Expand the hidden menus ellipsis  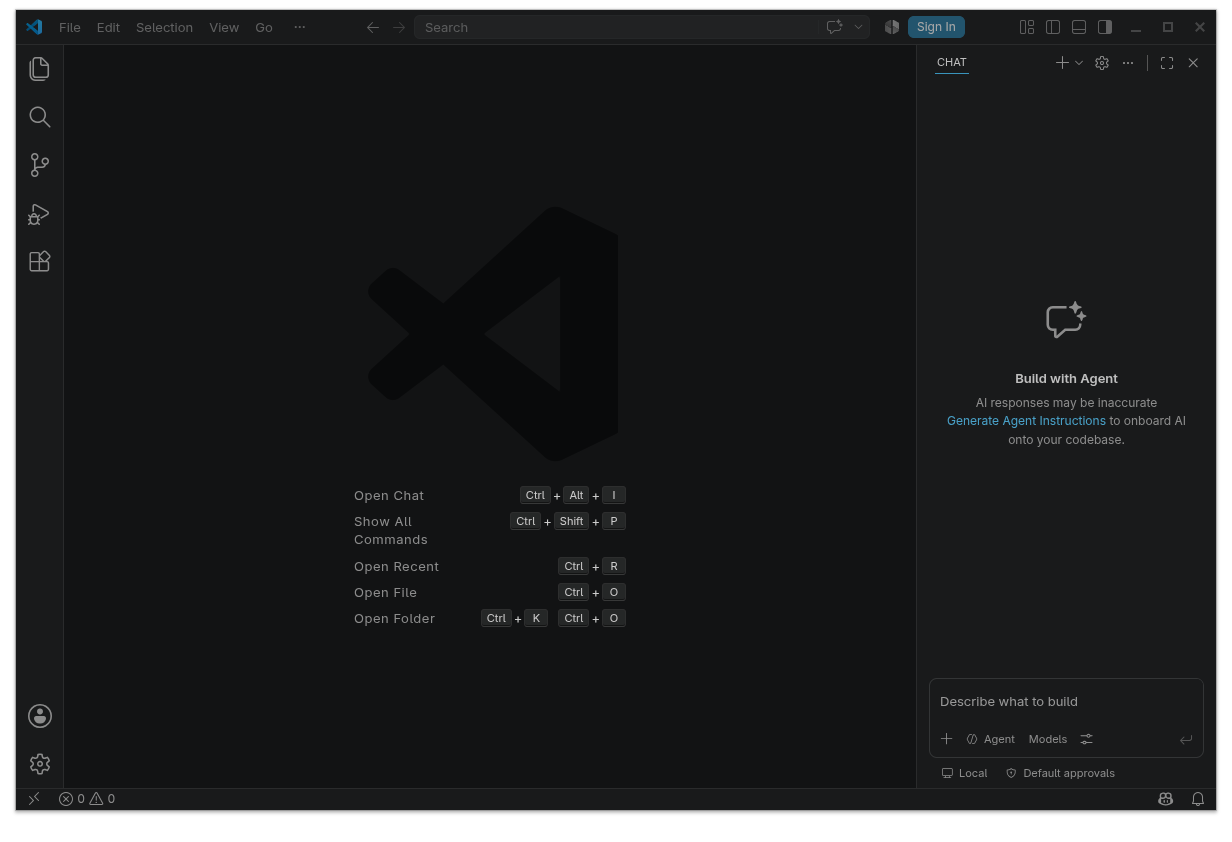click(x=300, y=27)
